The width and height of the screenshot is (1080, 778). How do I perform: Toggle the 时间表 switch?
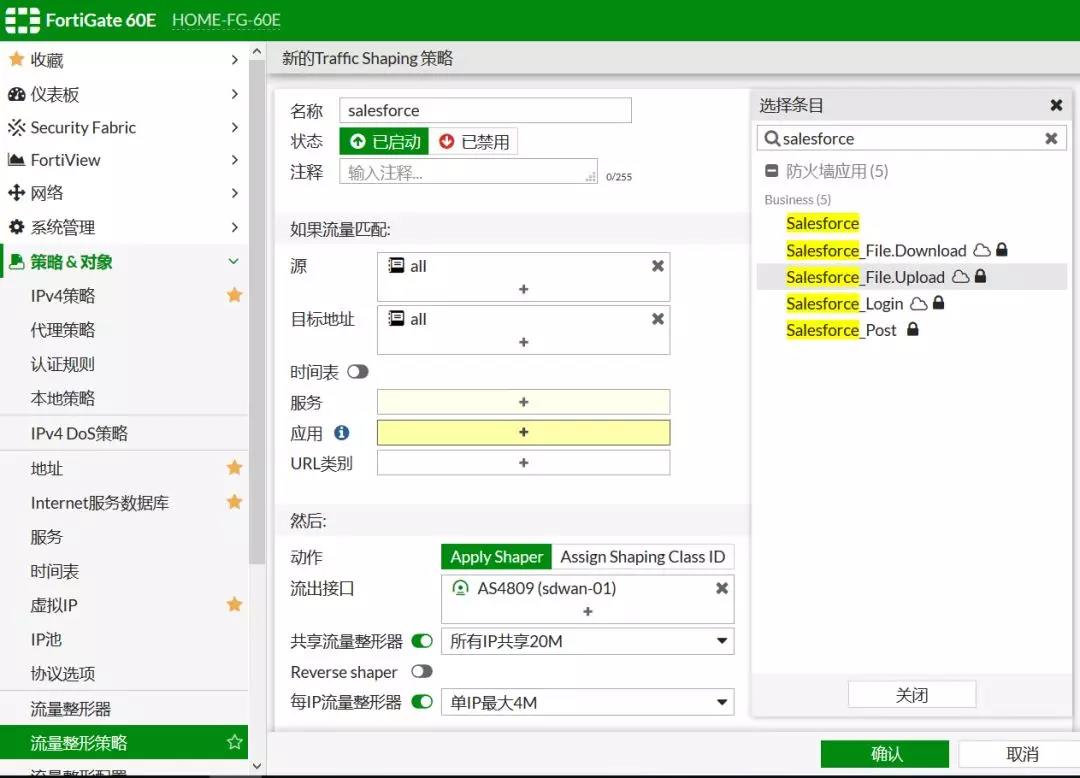357,372
